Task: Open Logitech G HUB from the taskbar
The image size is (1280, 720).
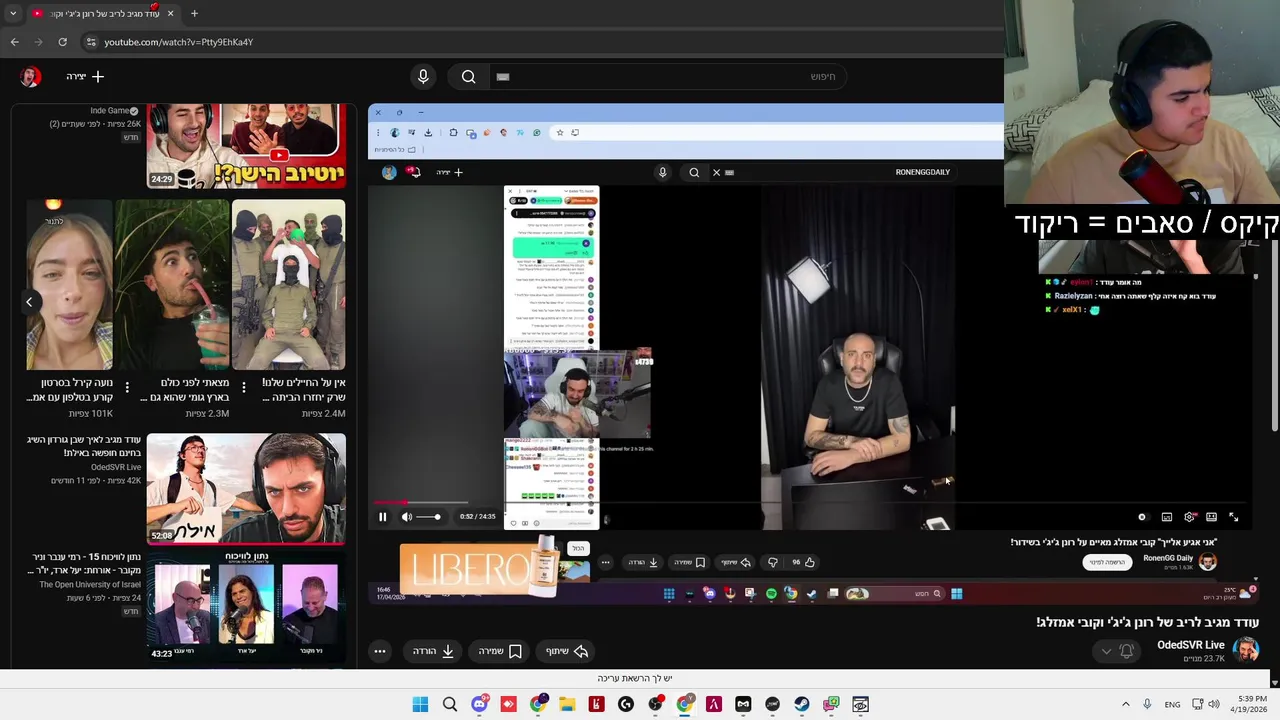Action: (626, 705)
